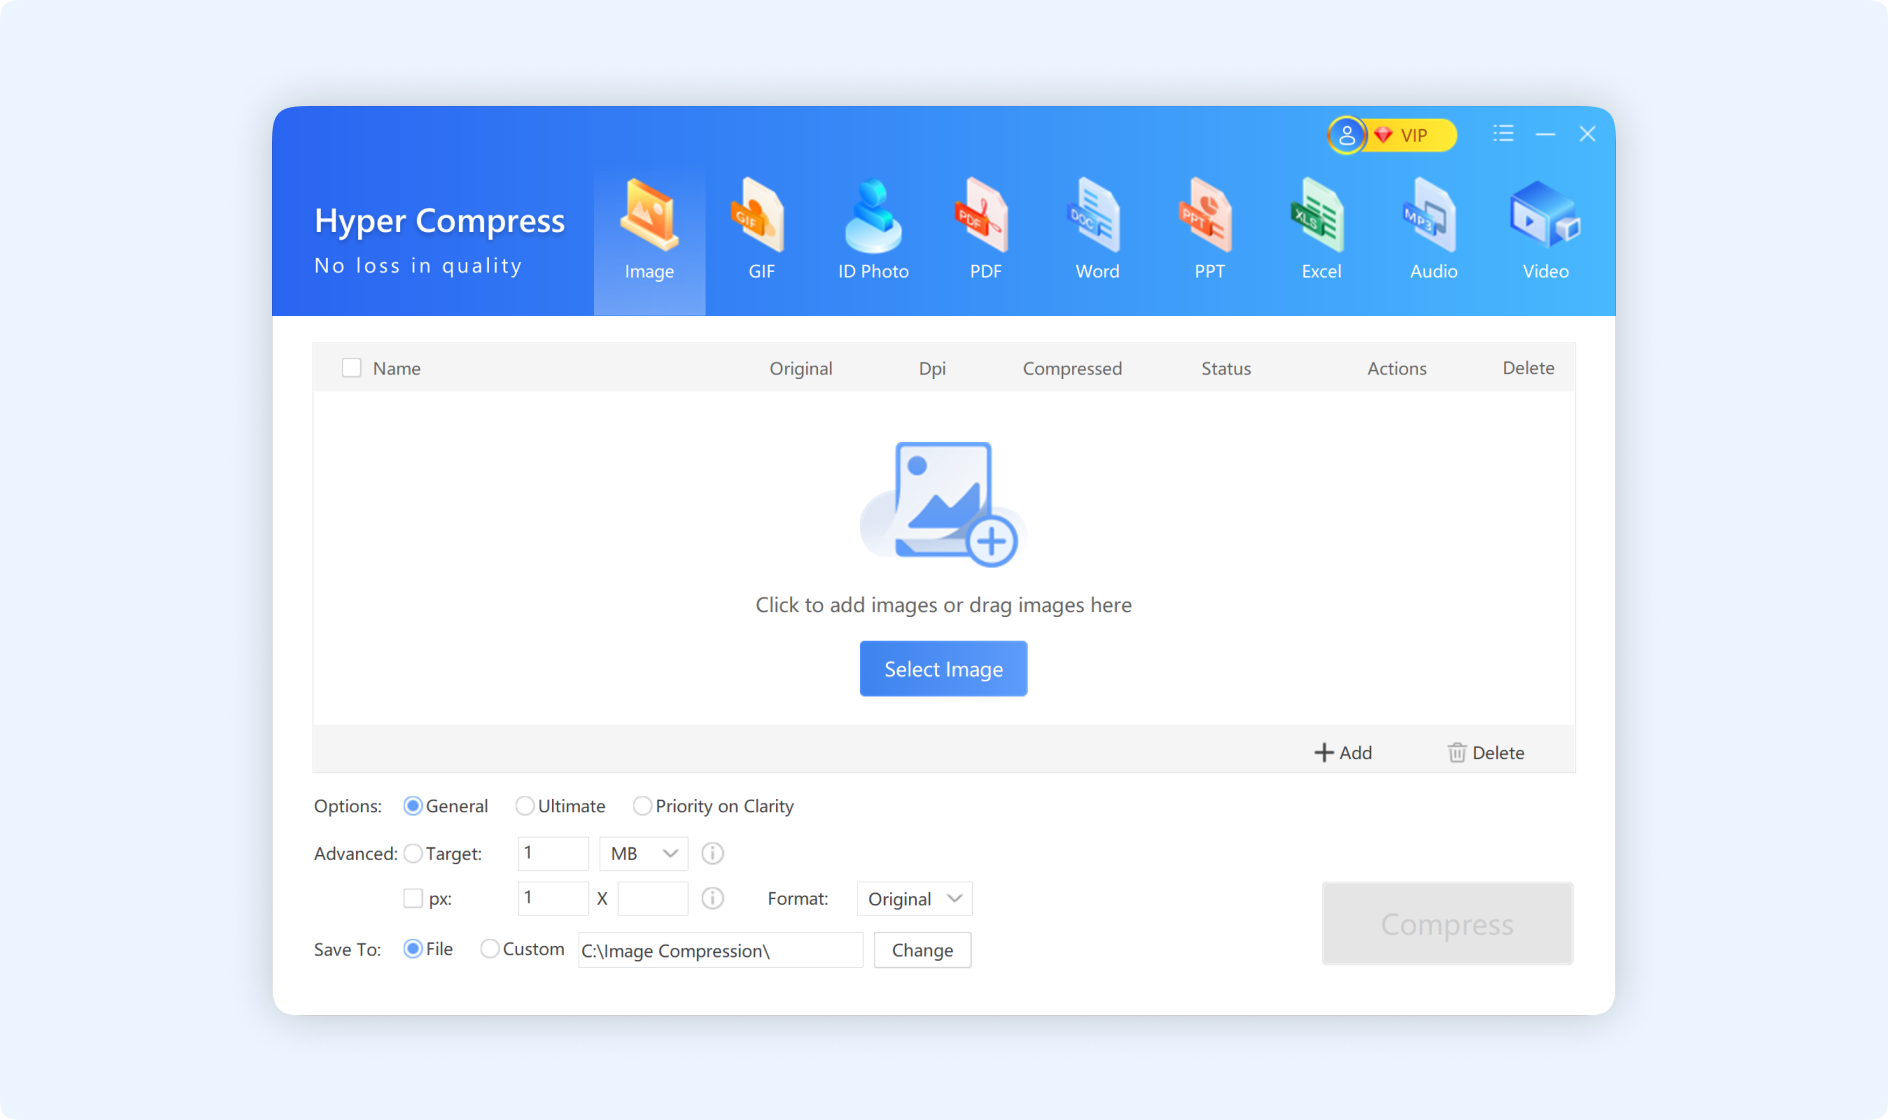The height and width of the screenshot is (1120, 1888).
Task: Click the Delete column header
Action: [x=1528, y=368]
